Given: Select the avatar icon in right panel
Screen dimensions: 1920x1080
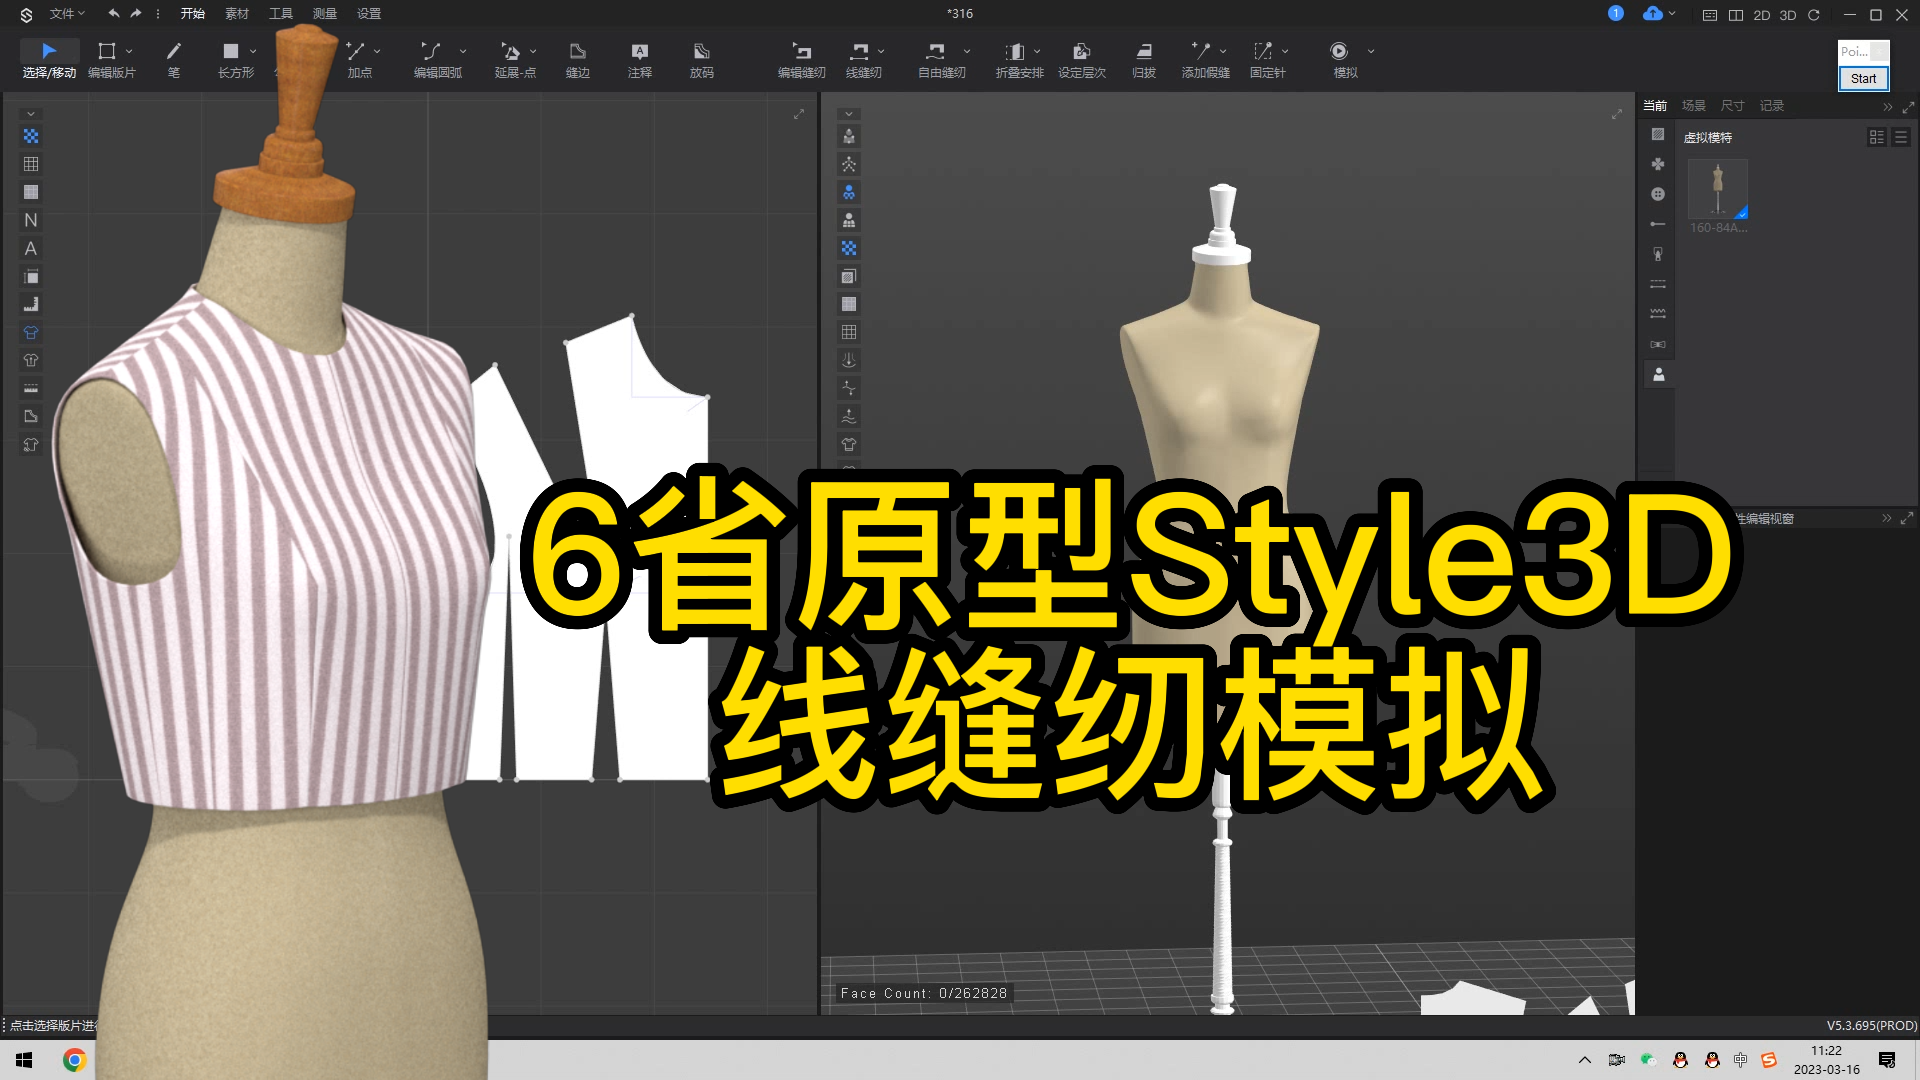Looking at the screenshot, I should pyautogui.click(x=1658, y=374).
